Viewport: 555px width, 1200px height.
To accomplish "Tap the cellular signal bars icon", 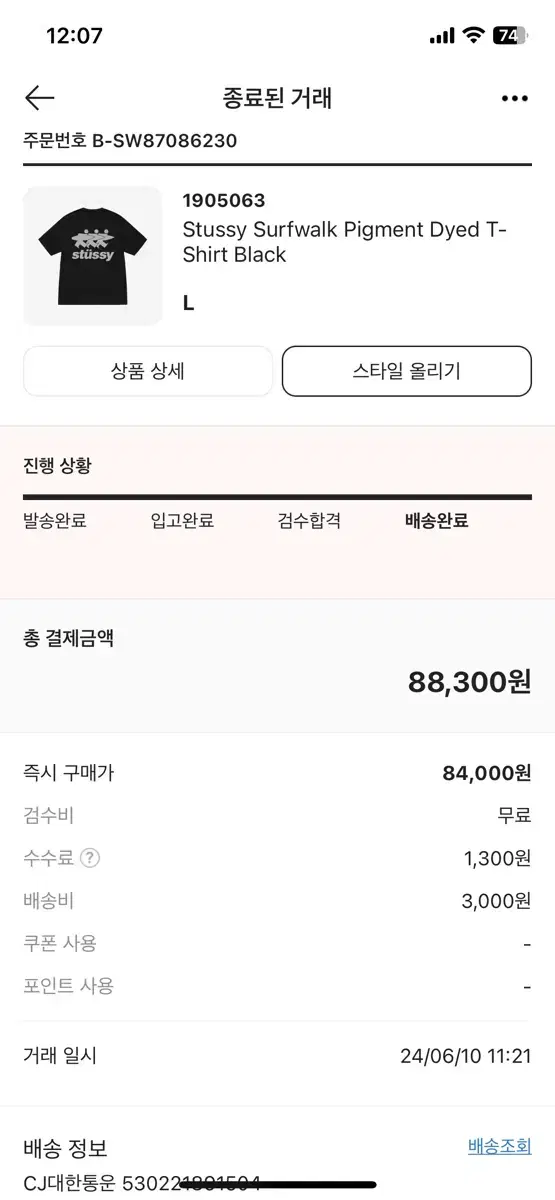I will 441,36.
